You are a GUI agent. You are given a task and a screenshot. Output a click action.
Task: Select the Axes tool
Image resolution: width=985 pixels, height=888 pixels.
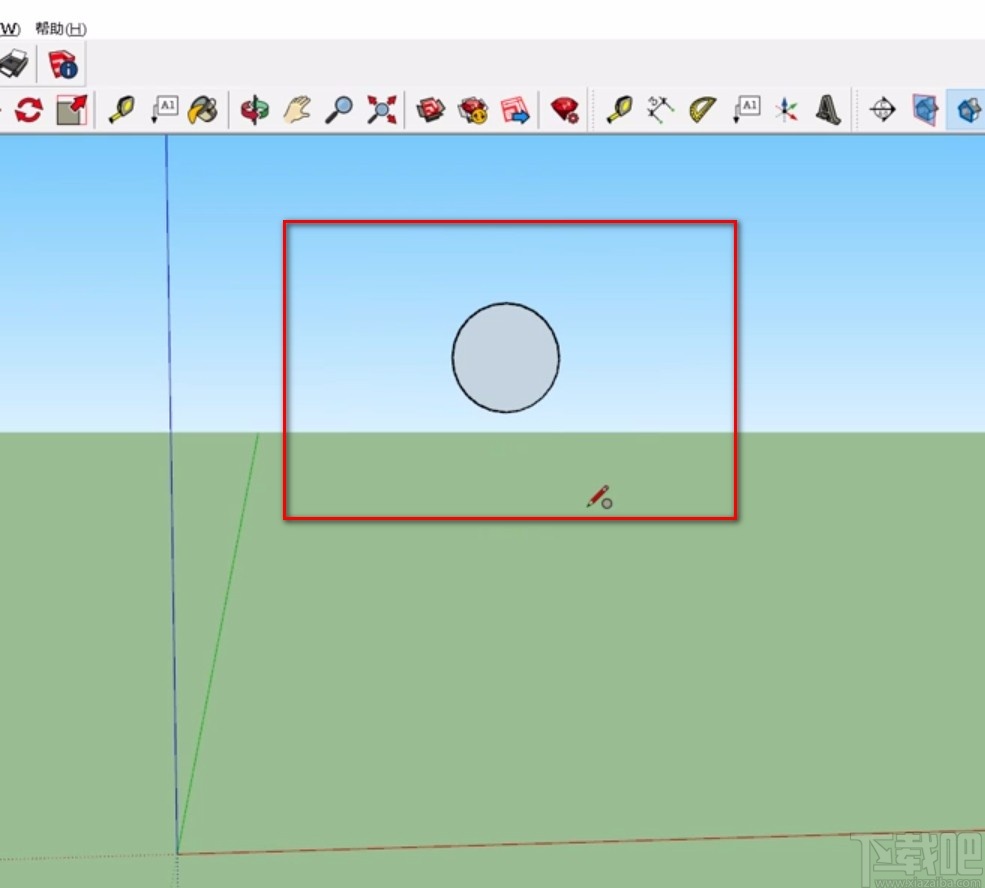(786, 110)
